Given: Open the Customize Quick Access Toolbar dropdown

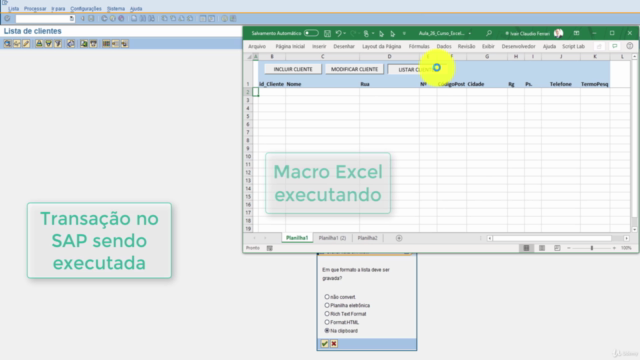Looking at the screenshot, I should coord(404,33).
